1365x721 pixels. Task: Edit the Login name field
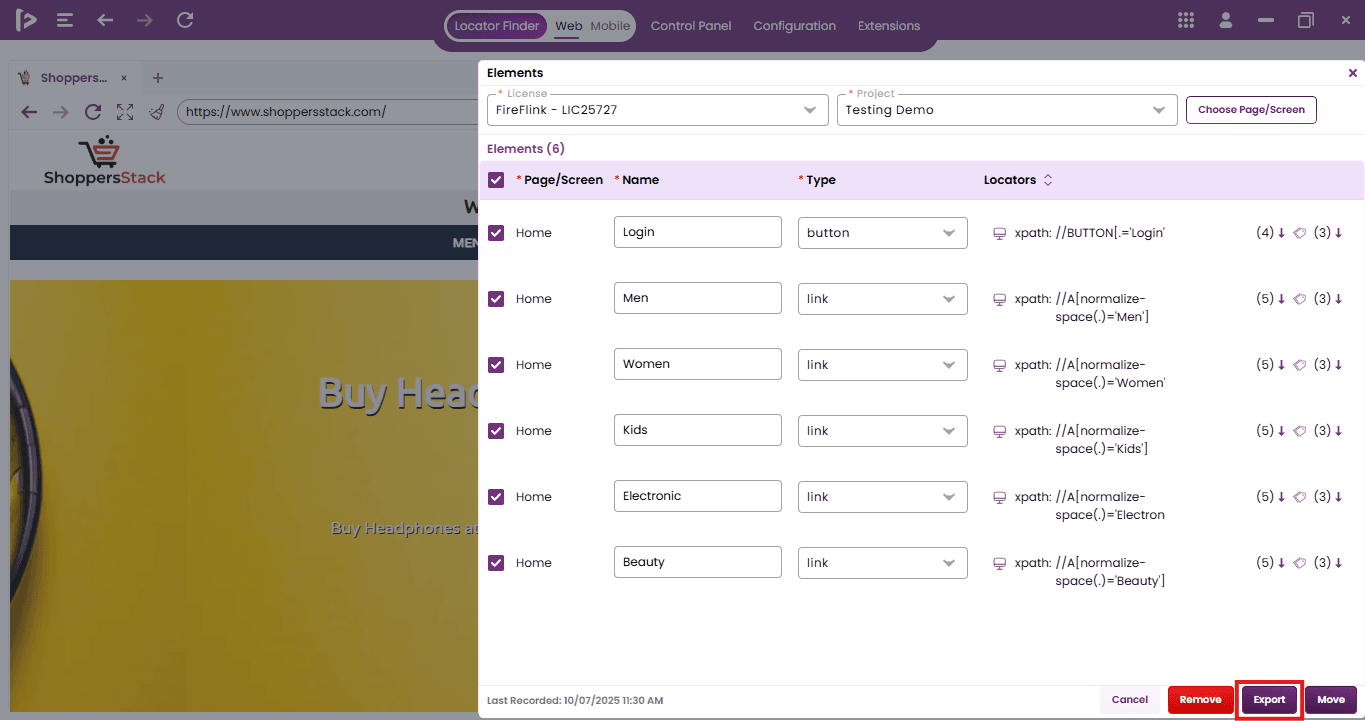pos(698,232)
